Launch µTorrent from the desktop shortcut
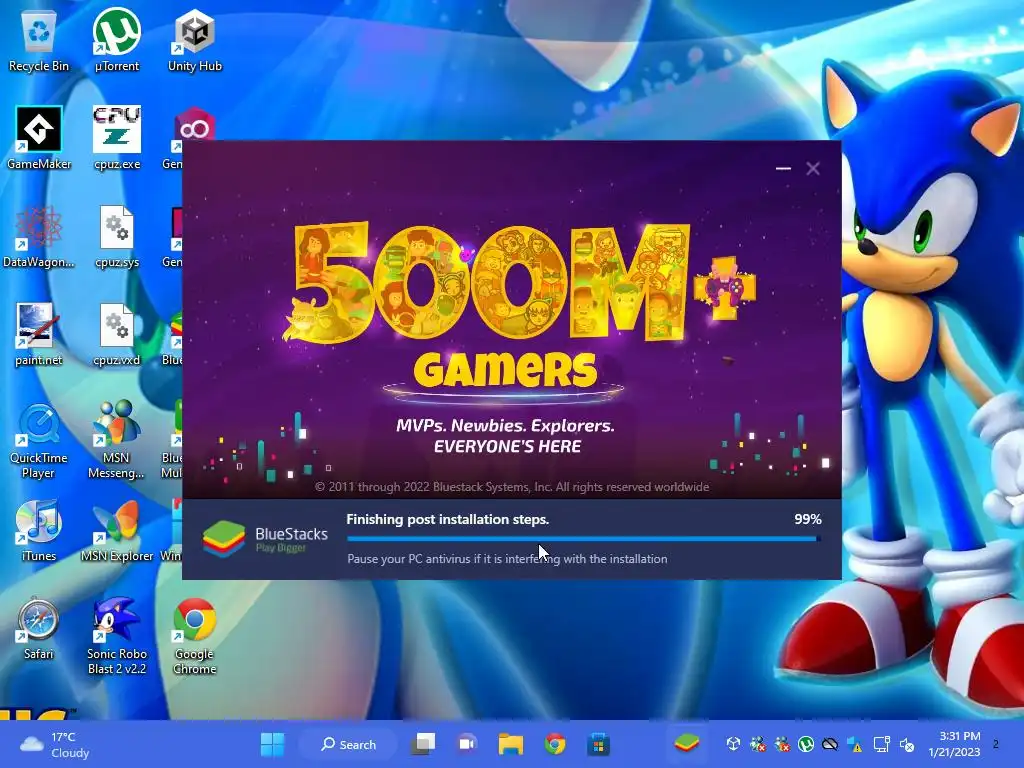This screenshot has height=768, width=1024. (117, 41)
